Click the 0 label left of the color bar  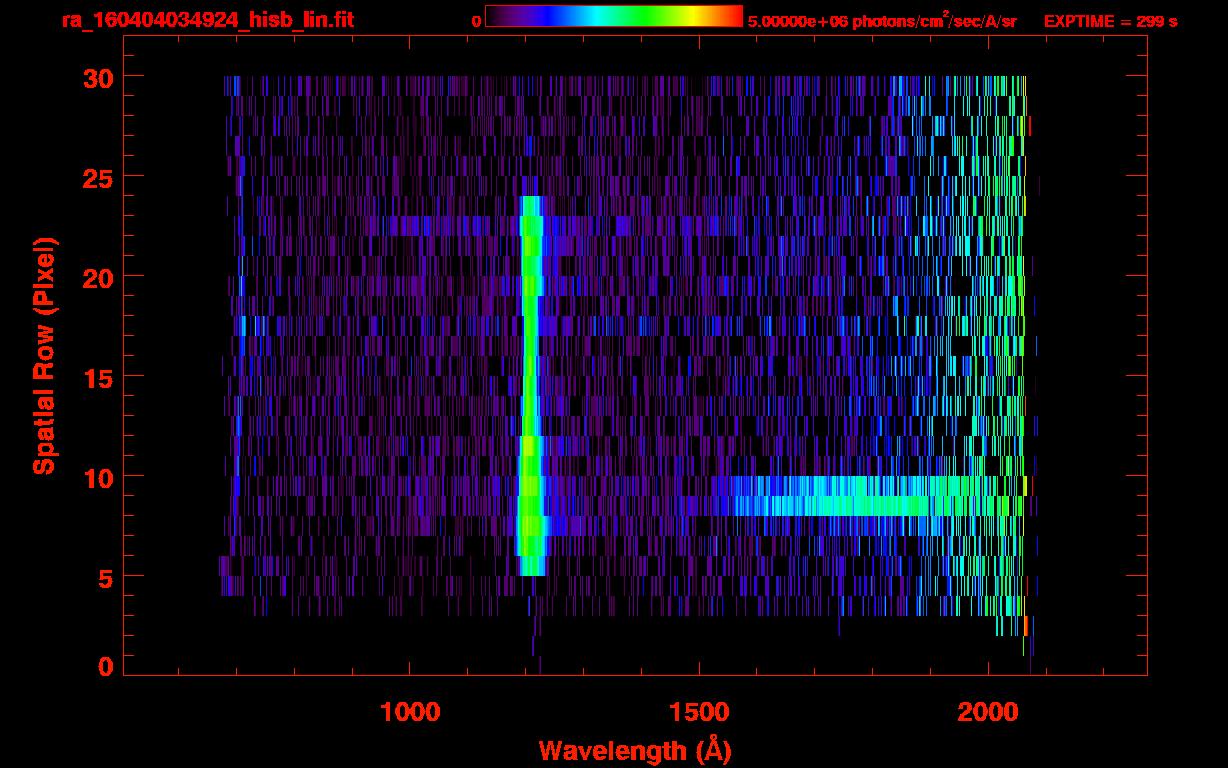pyautogui.click(x=477, y=21)
